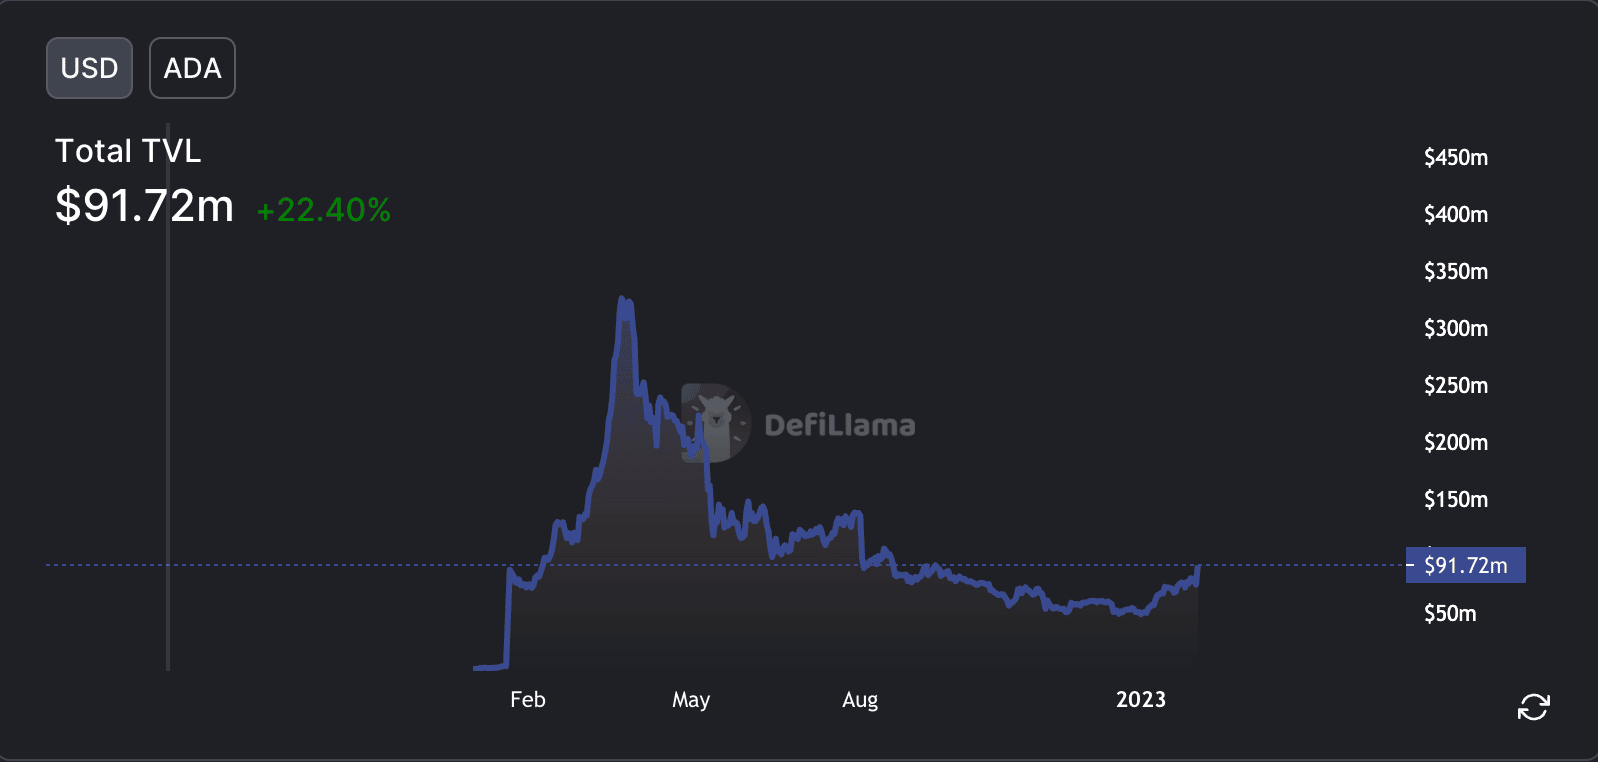Click the $400m y-axis label

(x=1456, y=214)
